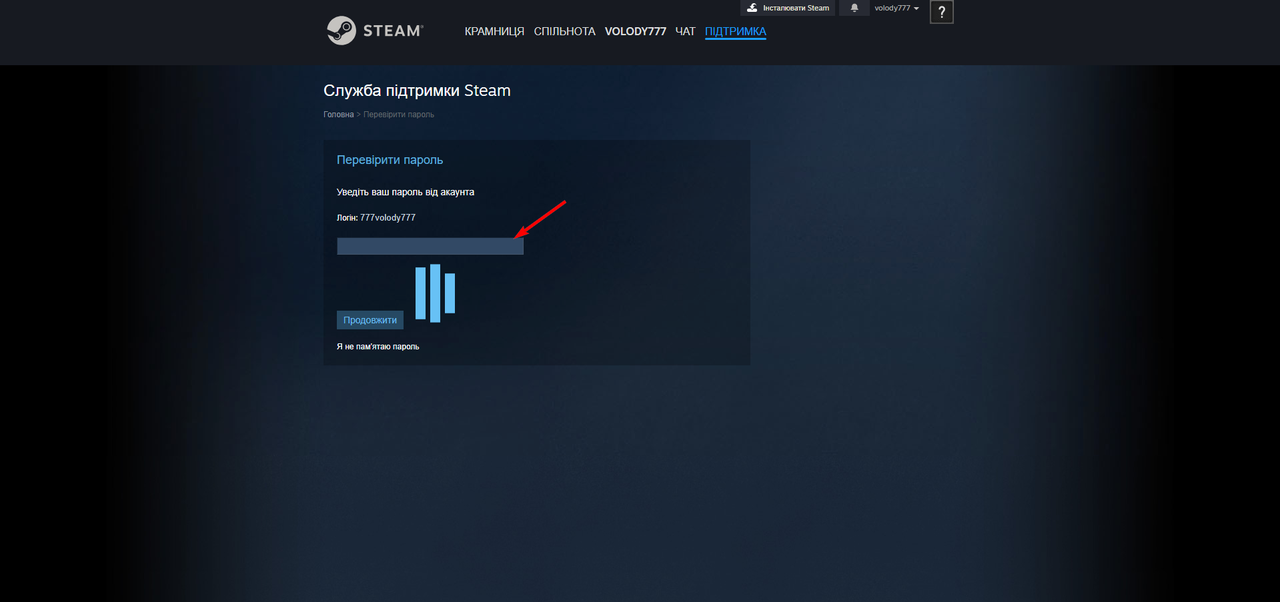Screen dimensions: 1280x602
Task: Click 'Я не пам'ятаю пароль' link
Action: click(x=378, y=347)
